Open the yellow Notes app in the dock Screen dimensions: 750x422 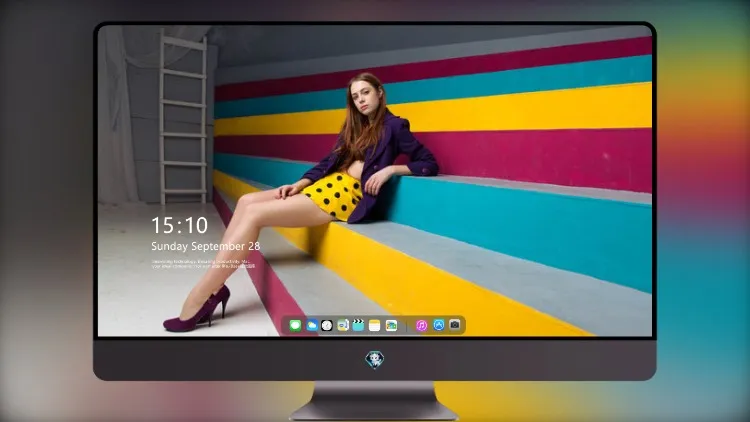coord(375,326)
